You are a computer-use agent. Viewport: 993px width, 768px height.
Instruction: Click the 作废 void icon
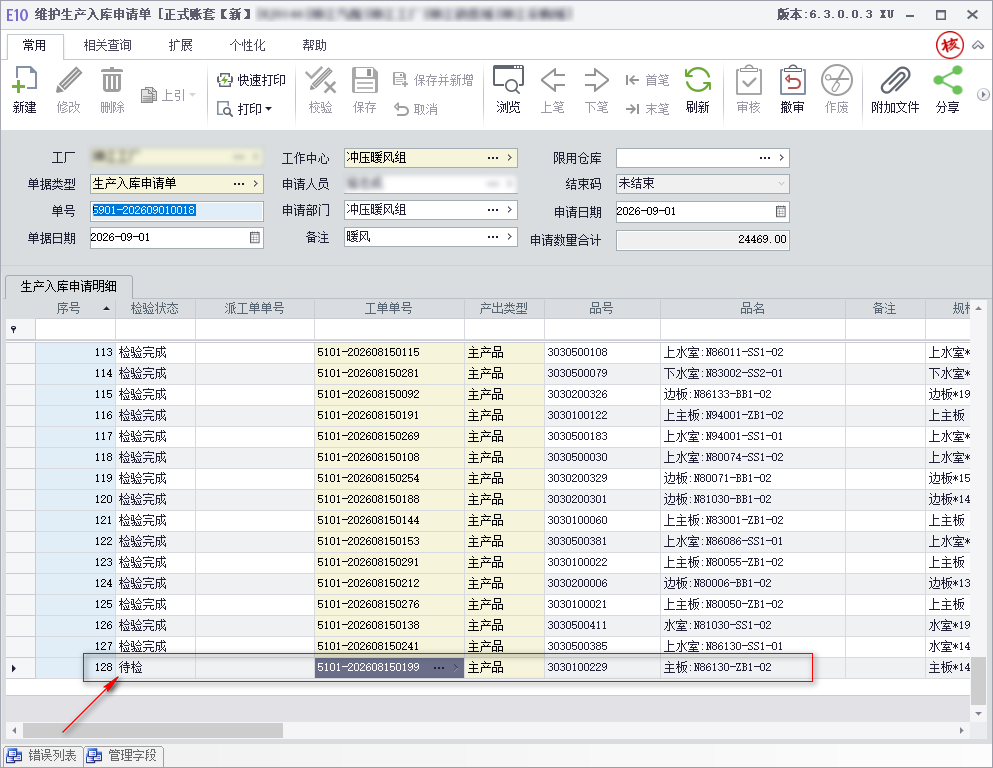point(837,89)
